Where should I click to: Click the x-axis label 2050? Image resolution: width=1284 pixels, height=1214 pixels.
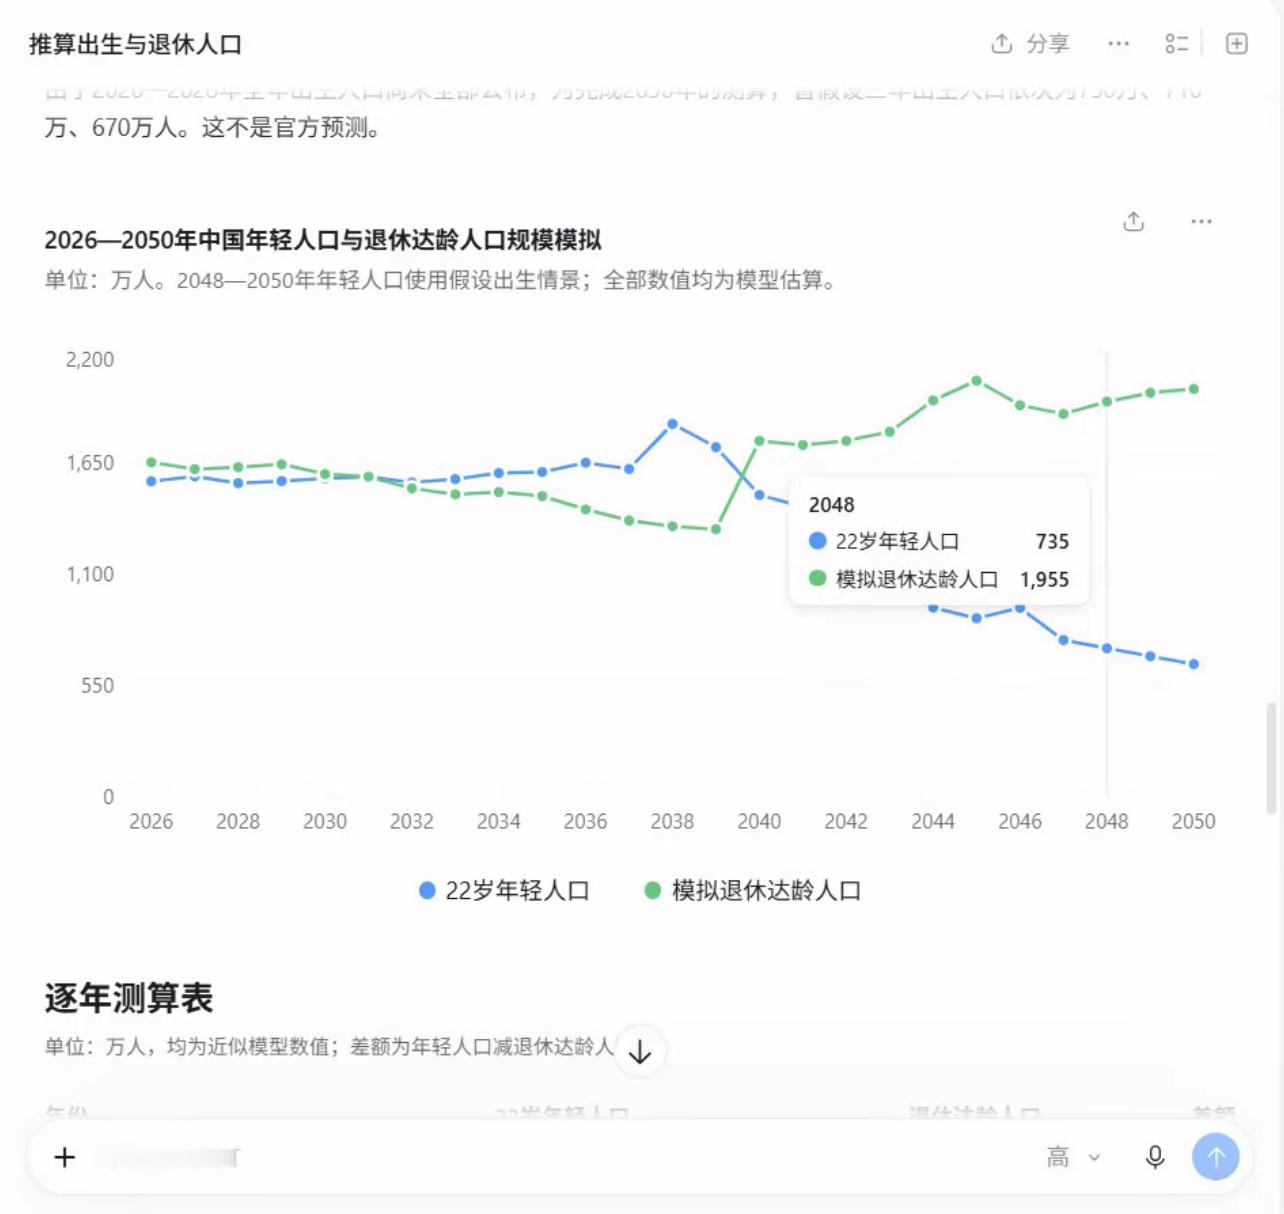coord(1194,821)
